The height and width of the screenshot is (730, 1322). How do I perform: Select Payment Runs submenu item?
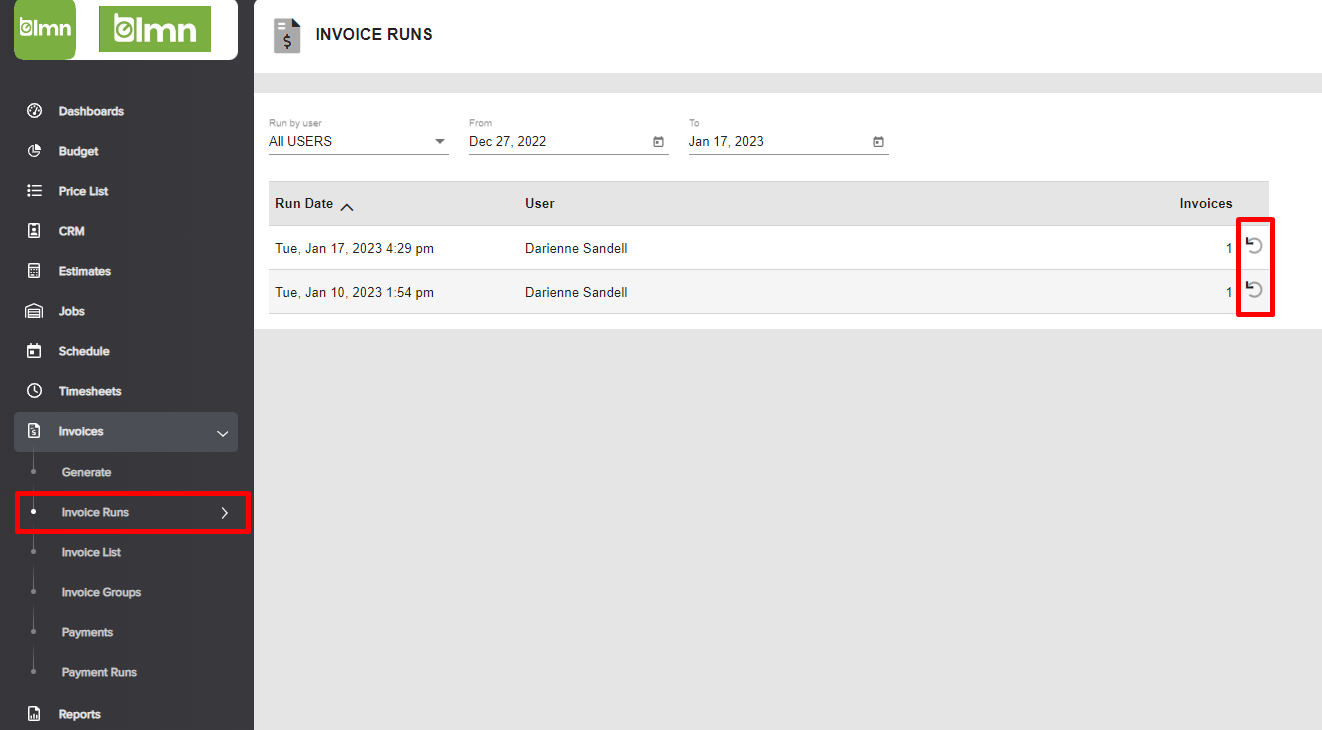coord(99,672)
